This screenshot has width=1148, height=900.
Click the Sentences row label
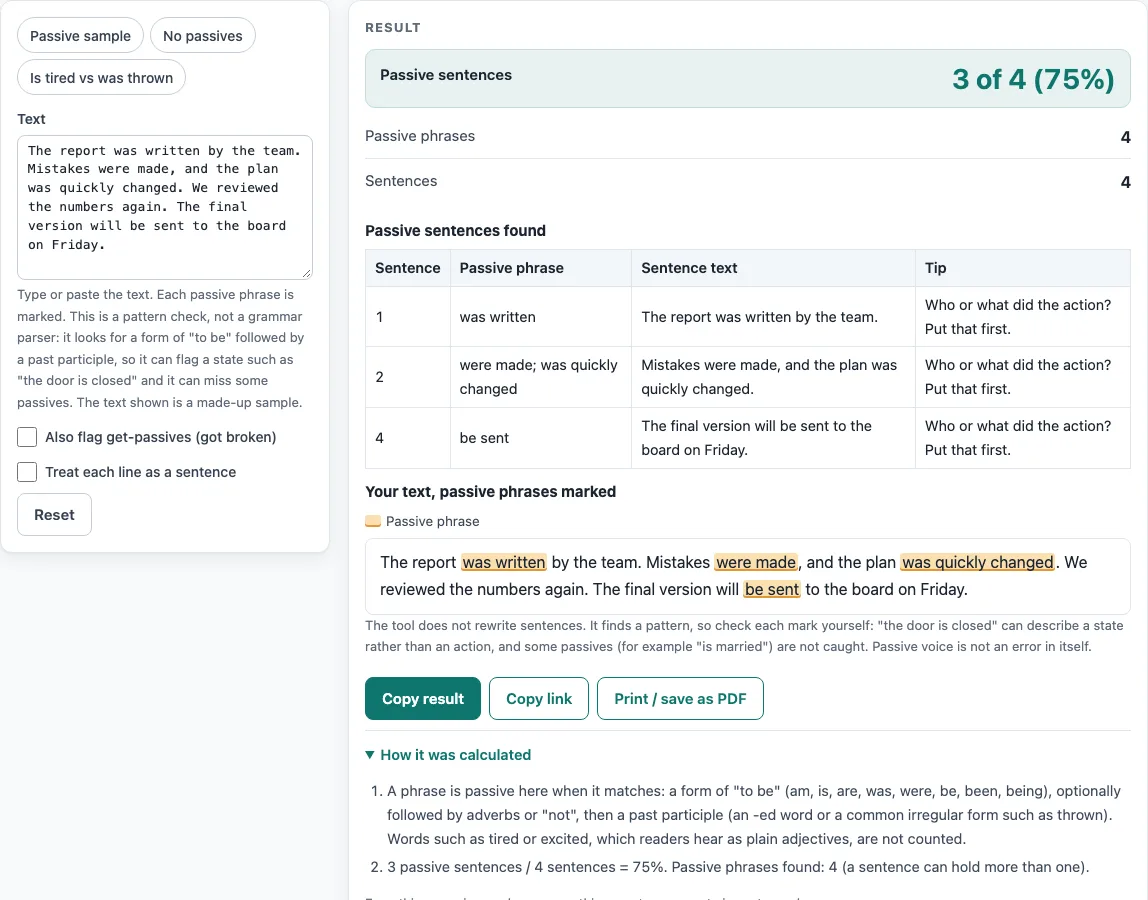click(x=401, y=181)
